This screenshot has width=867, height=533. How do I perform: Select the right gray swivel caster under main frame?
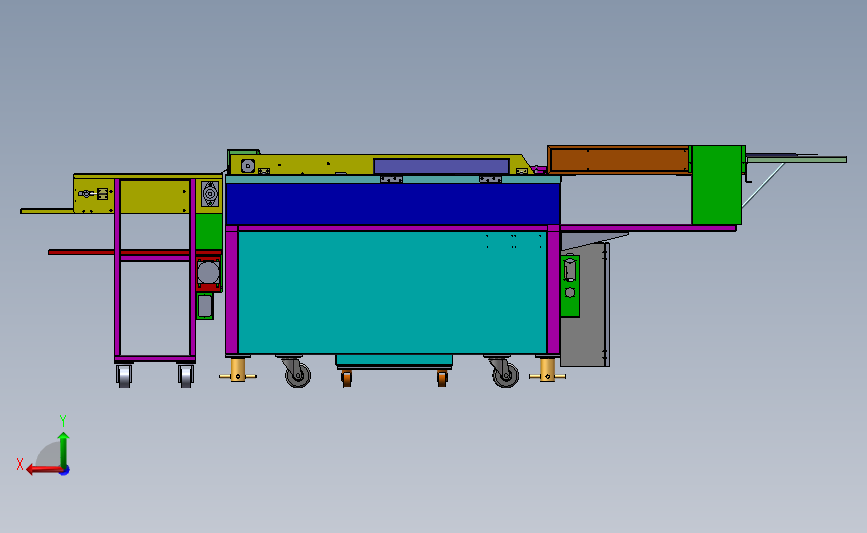503,372
